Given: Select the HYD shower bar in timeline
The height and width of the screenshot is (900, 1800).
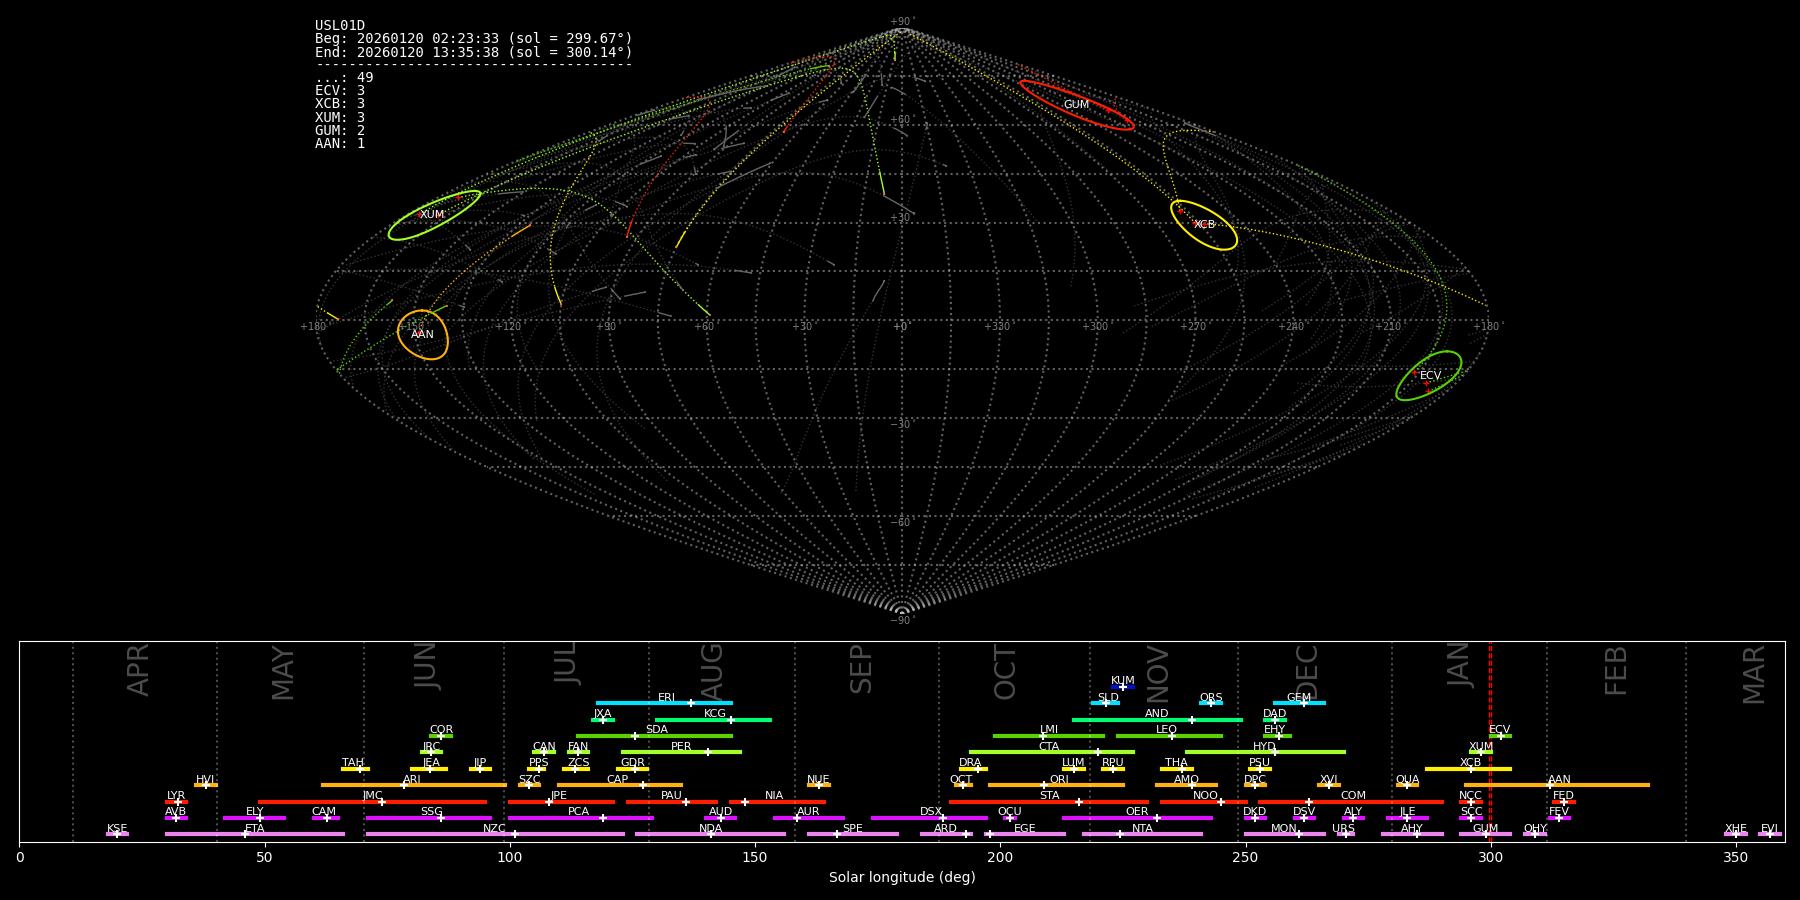Looking at the screenshot, I should click(1265, 752).
